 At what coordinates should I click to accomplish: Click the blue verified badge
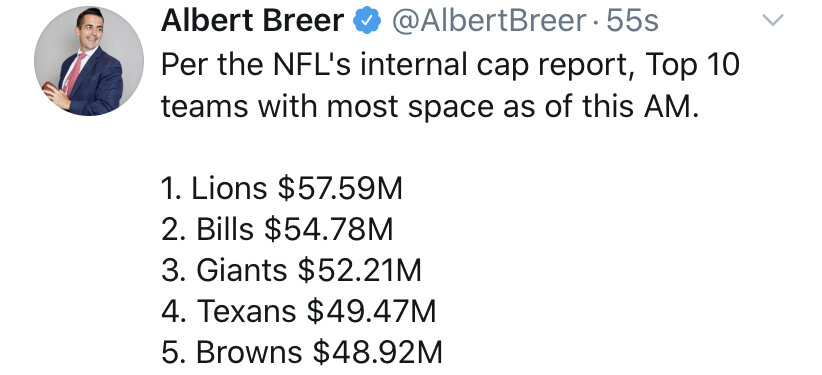(x=366, y=21)
